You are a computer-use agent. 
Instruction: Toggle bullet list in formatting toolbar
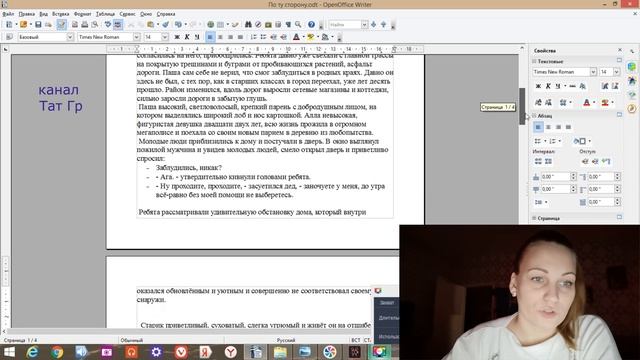coord(263,37)
